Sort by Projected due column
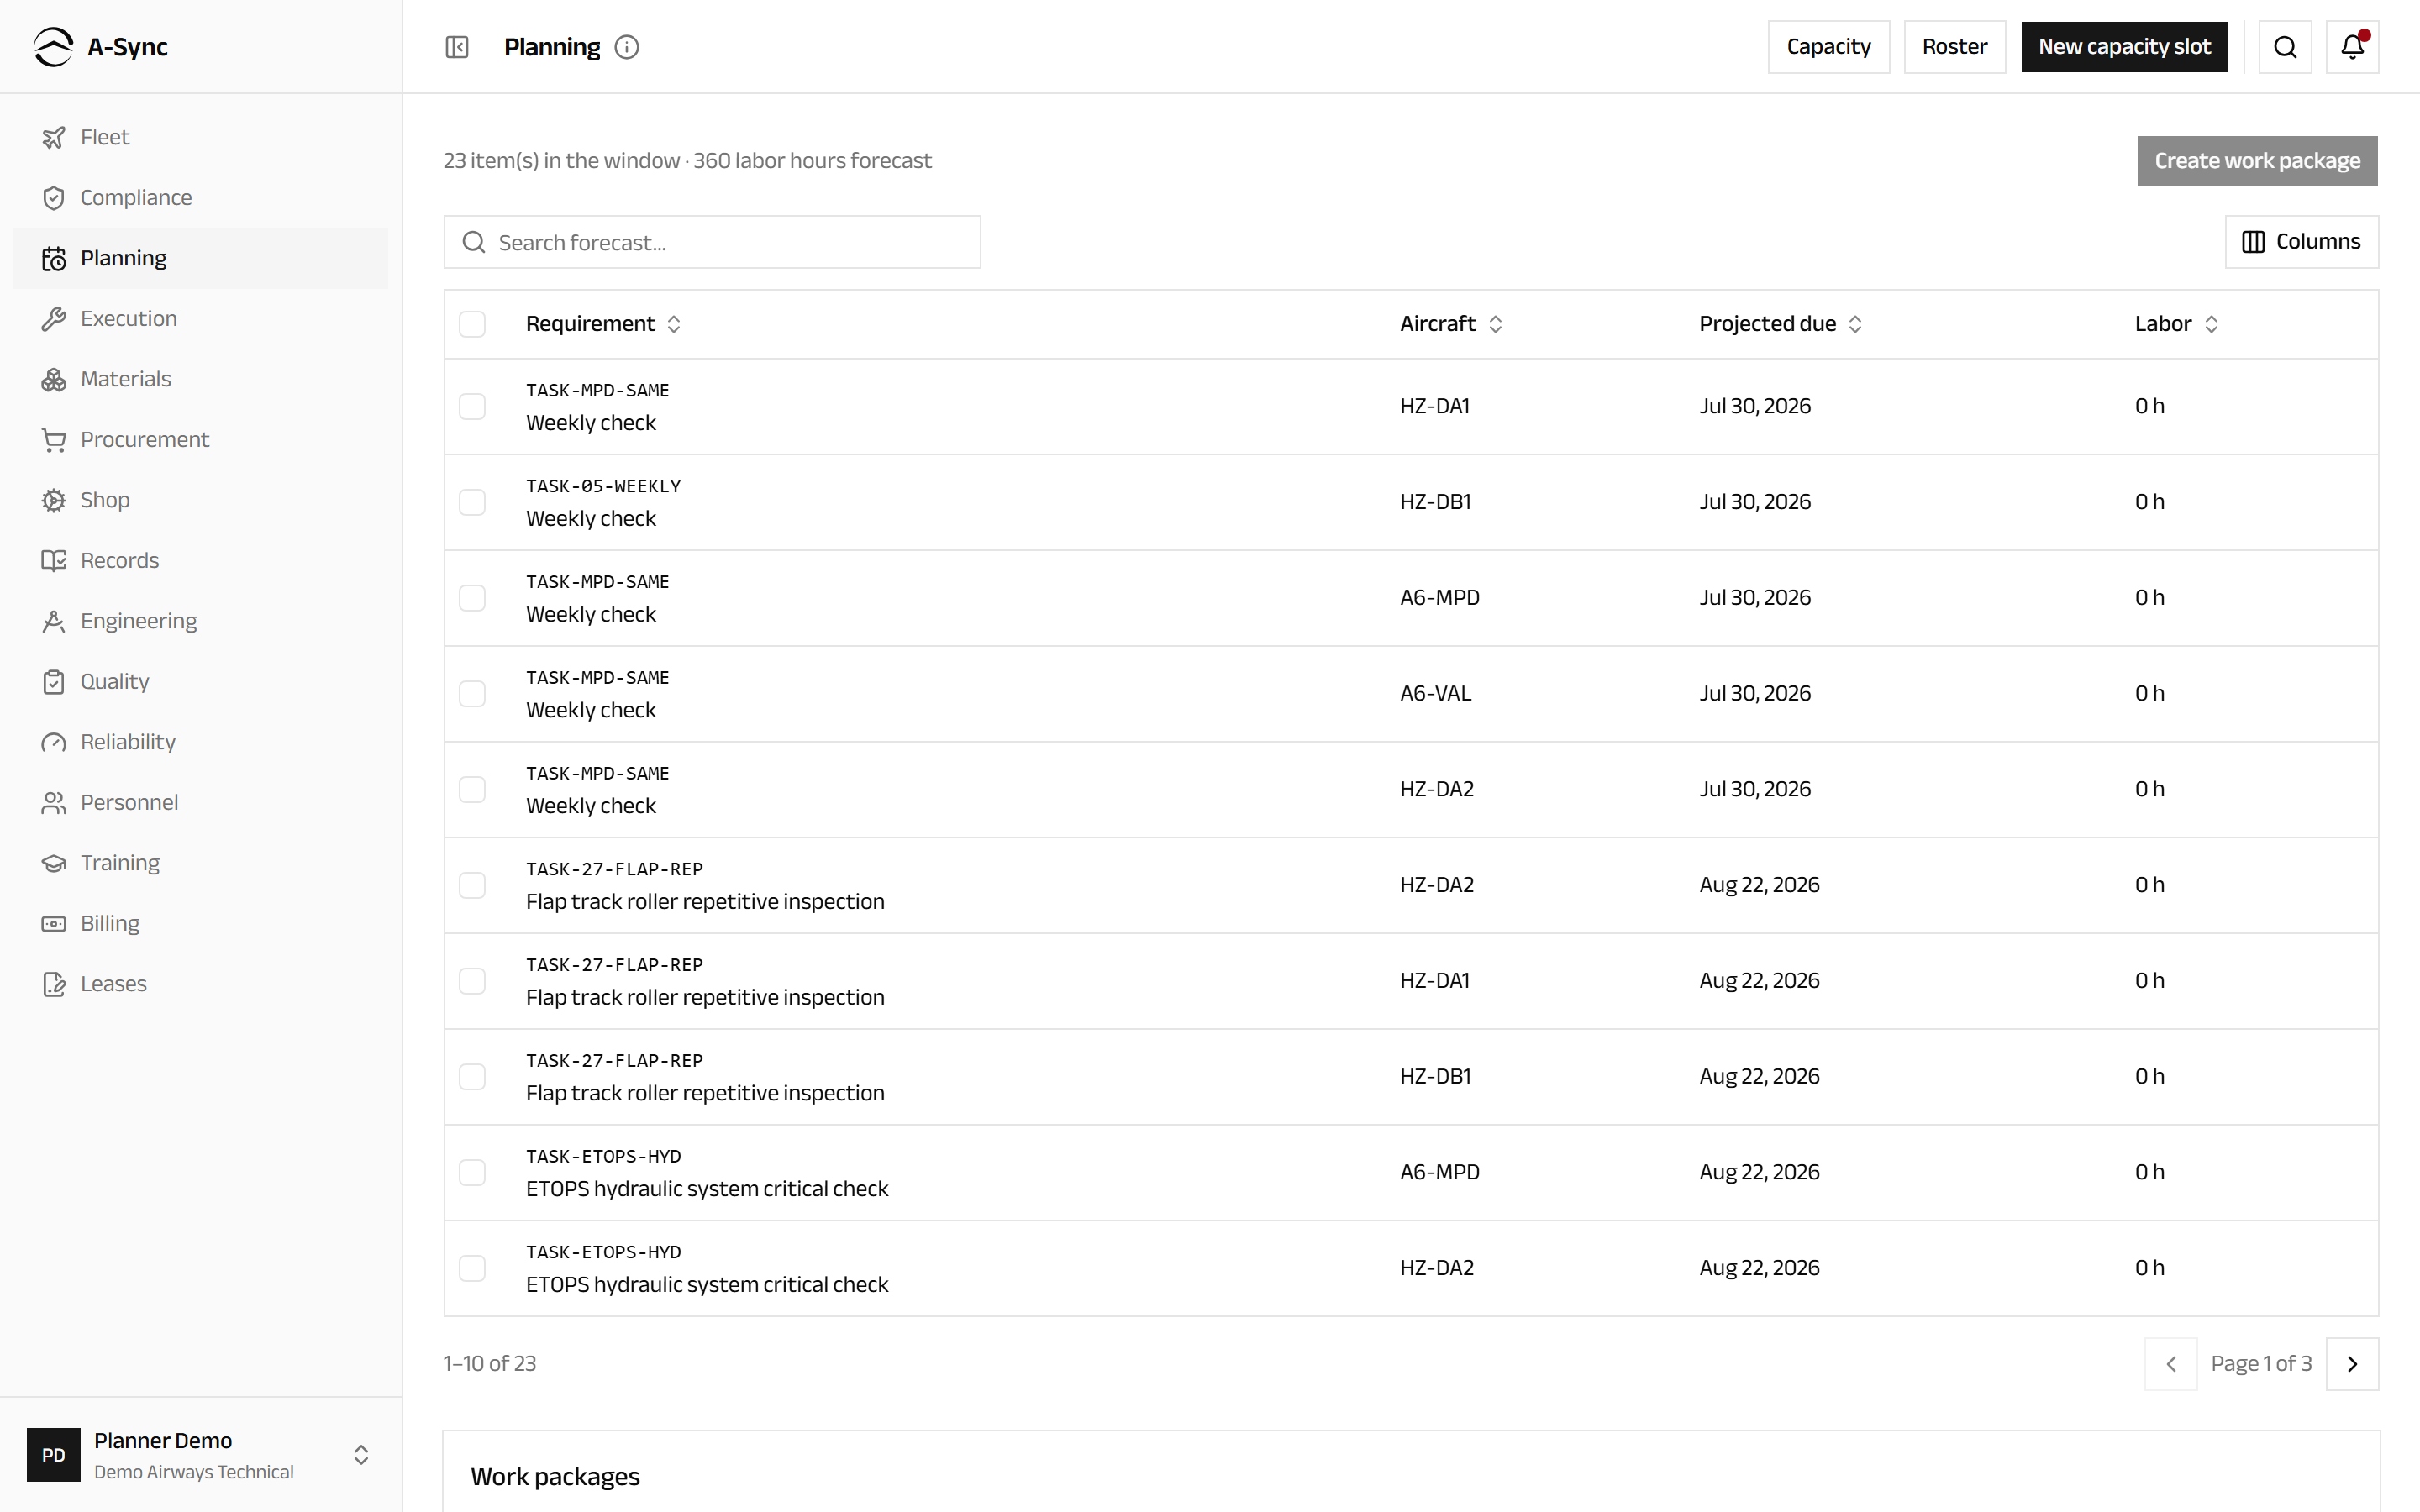 tap(1780, 324)
